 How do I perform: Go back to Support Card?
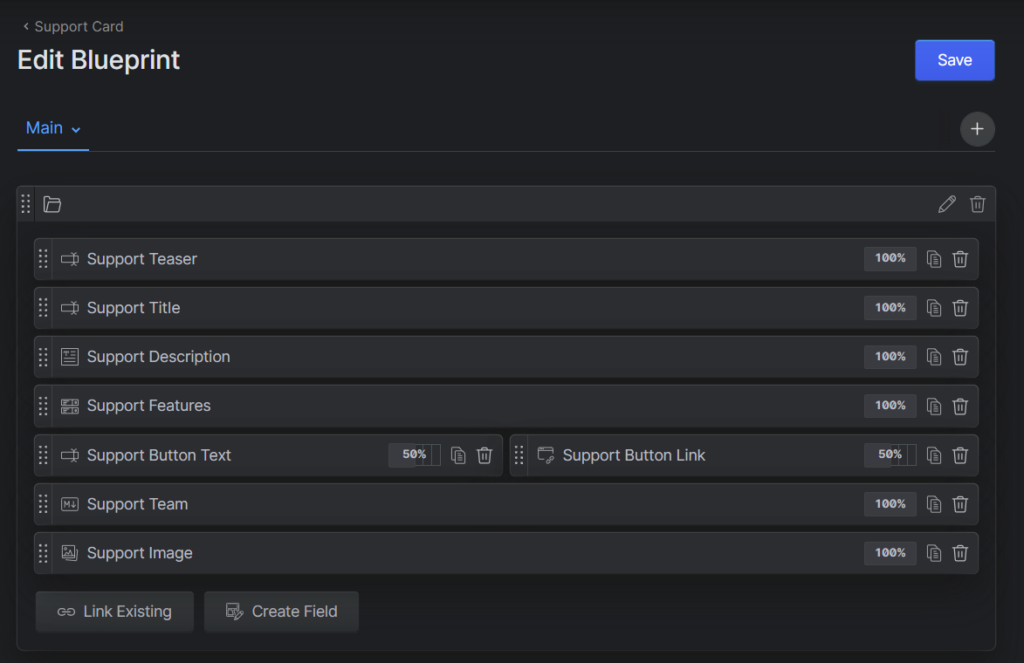point(73,26)
